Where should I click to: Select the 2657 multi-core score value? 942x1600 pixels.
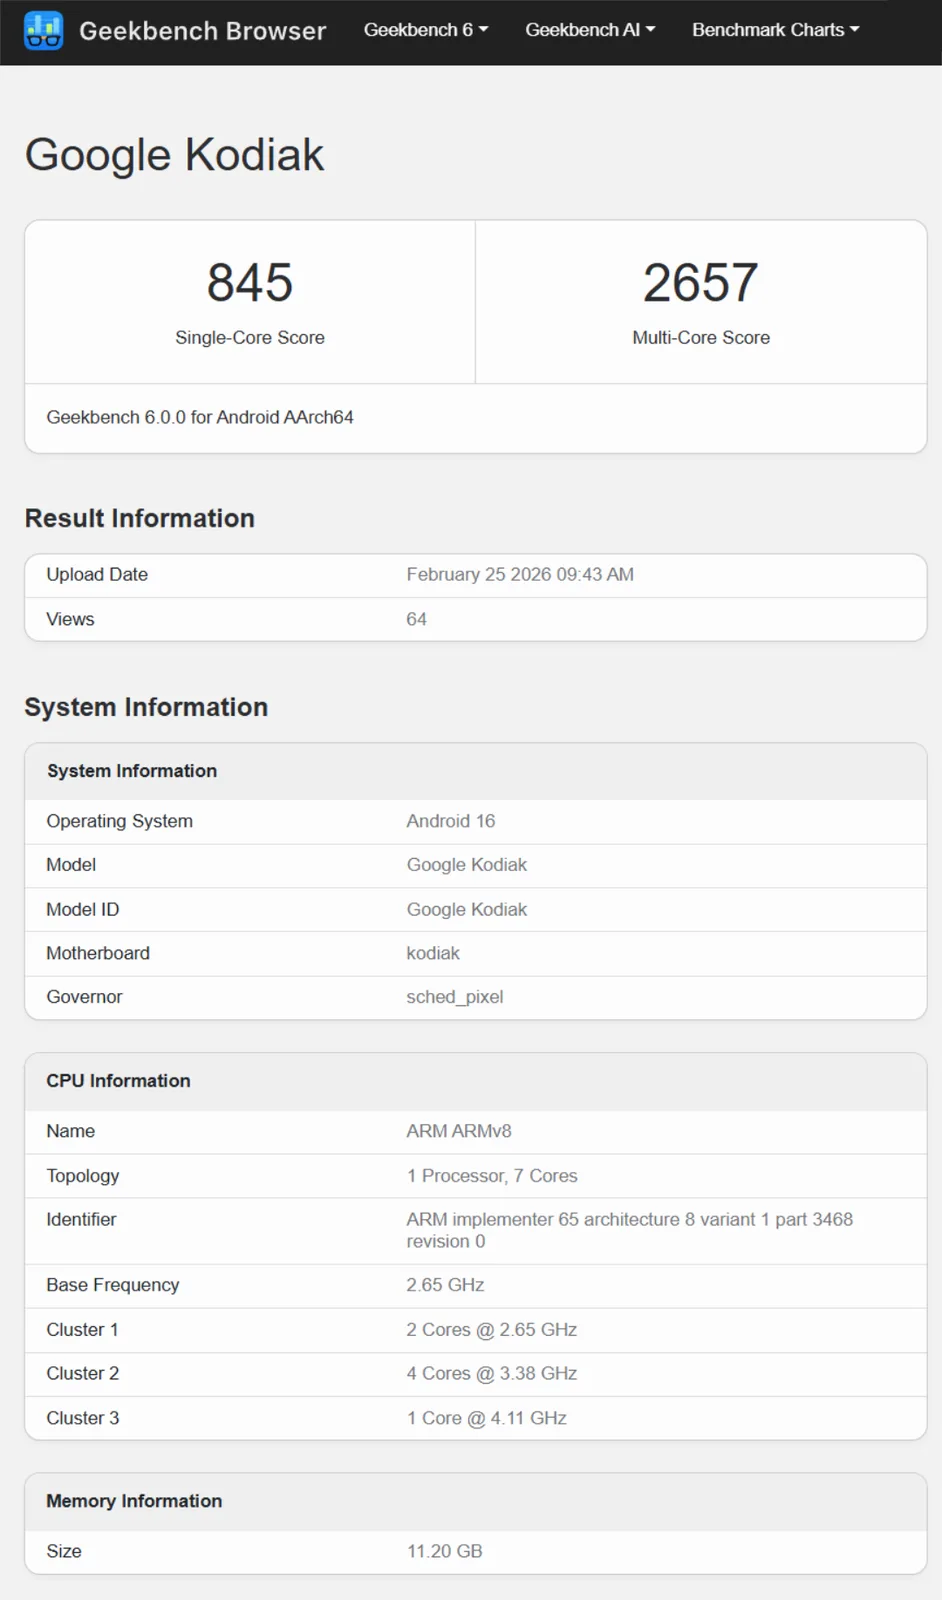point(700,282)
